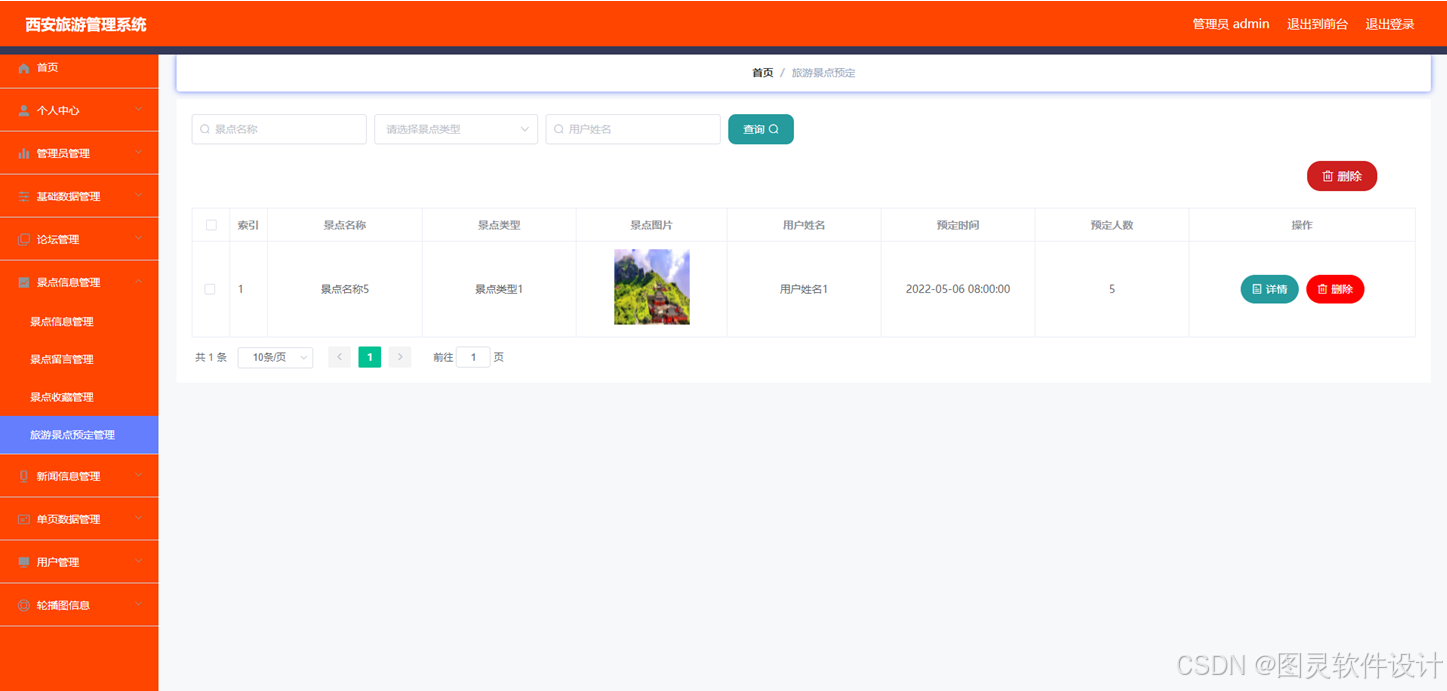
Task: Expand the 新闻信息管理 menu chevron
Action: click(x=139, y=476)
